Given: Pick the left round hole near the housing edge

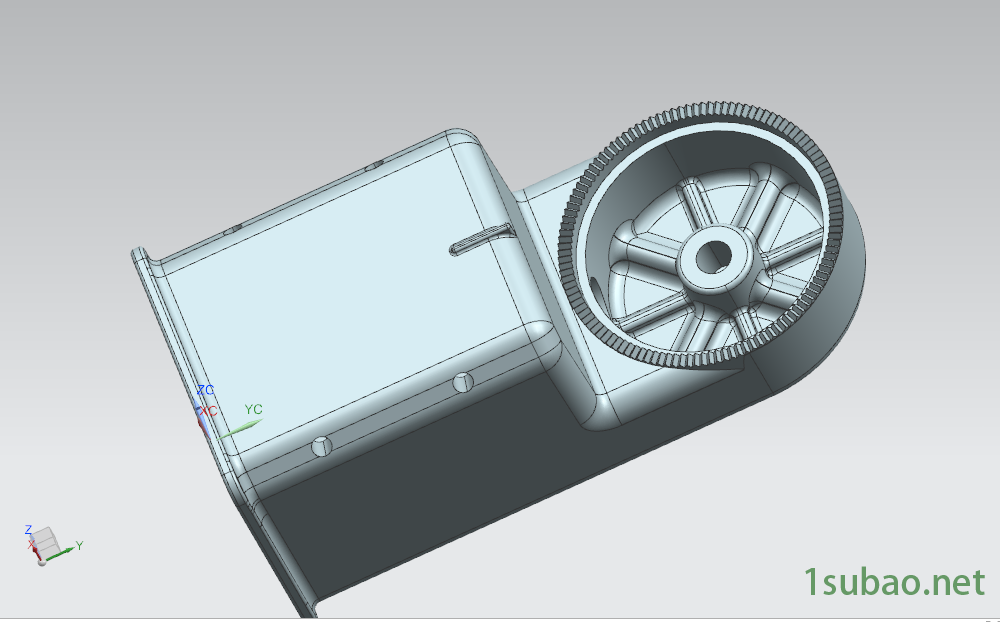Looking at the screenshot, I should (321, 446).
